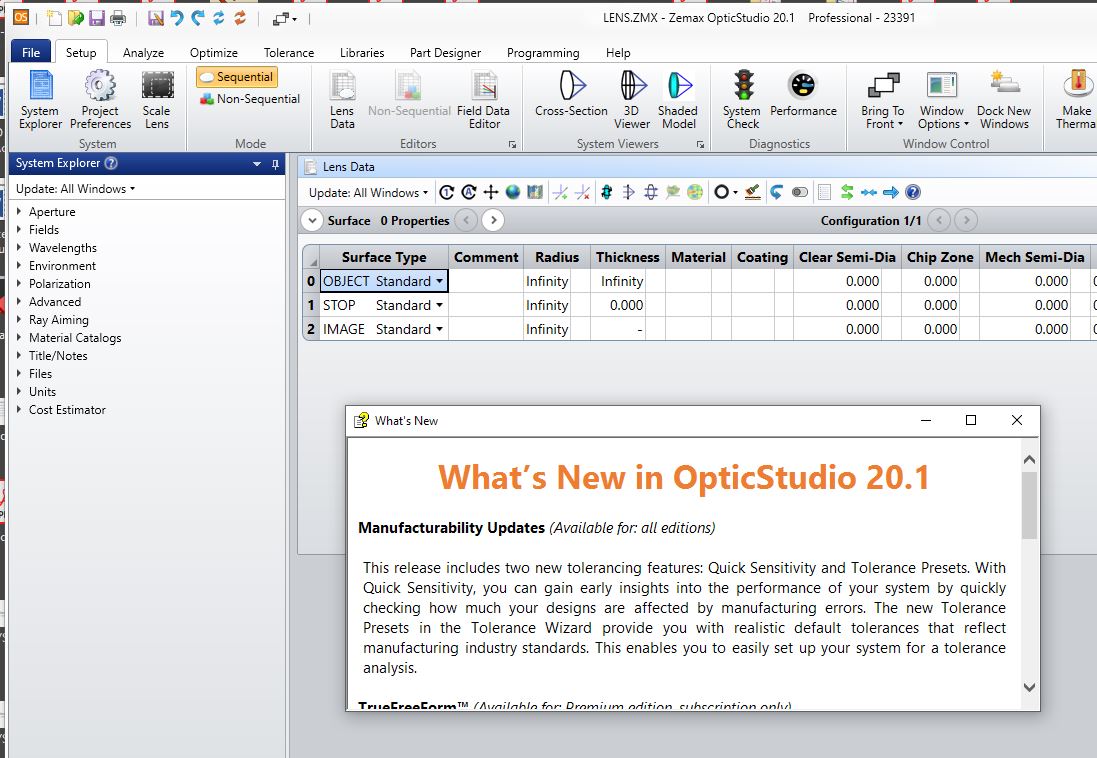Open a lens file from the quick toolbar
This screenshot has width=1097, height=758.
(76, 18)
